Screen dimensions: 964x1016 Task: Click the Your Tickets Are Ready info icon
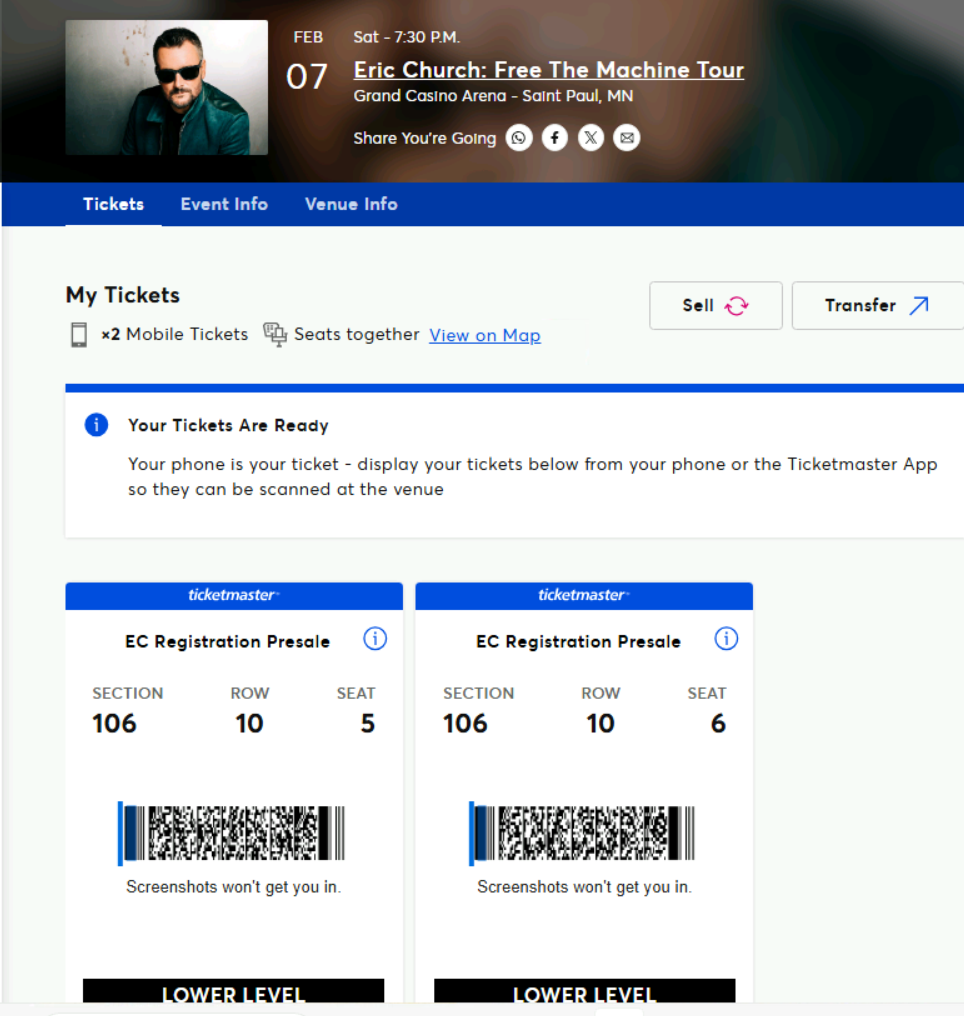click(97, 425)
